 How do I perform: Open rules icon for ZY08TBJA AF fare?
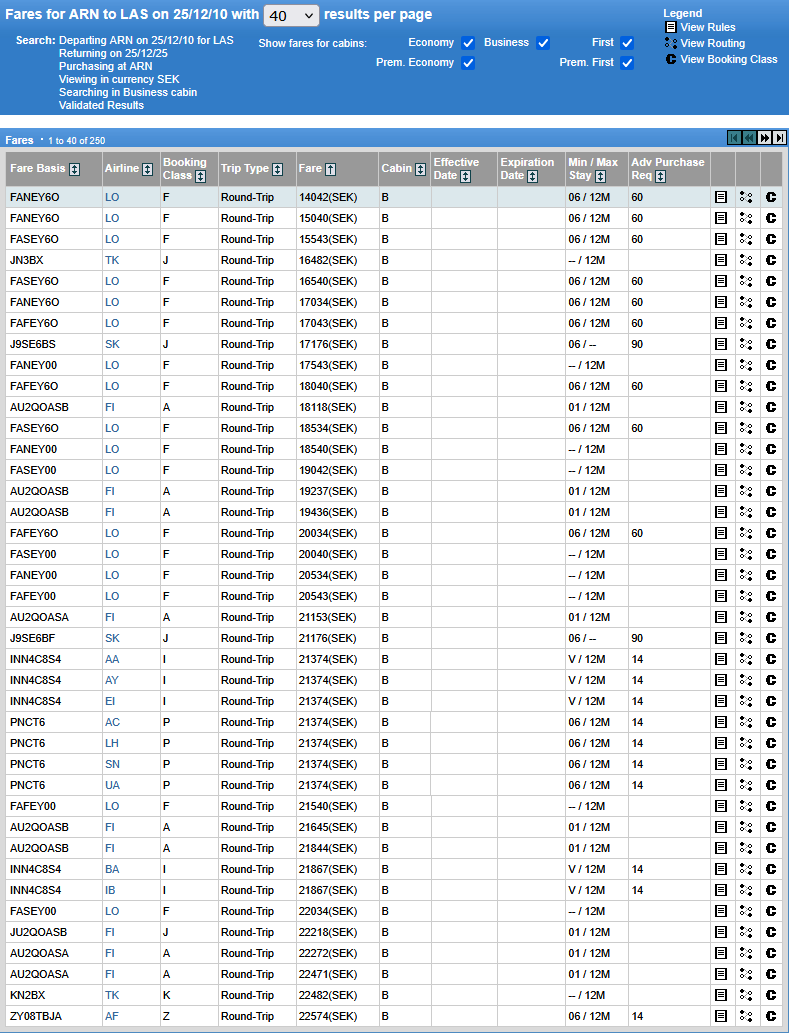(721, 1016)
